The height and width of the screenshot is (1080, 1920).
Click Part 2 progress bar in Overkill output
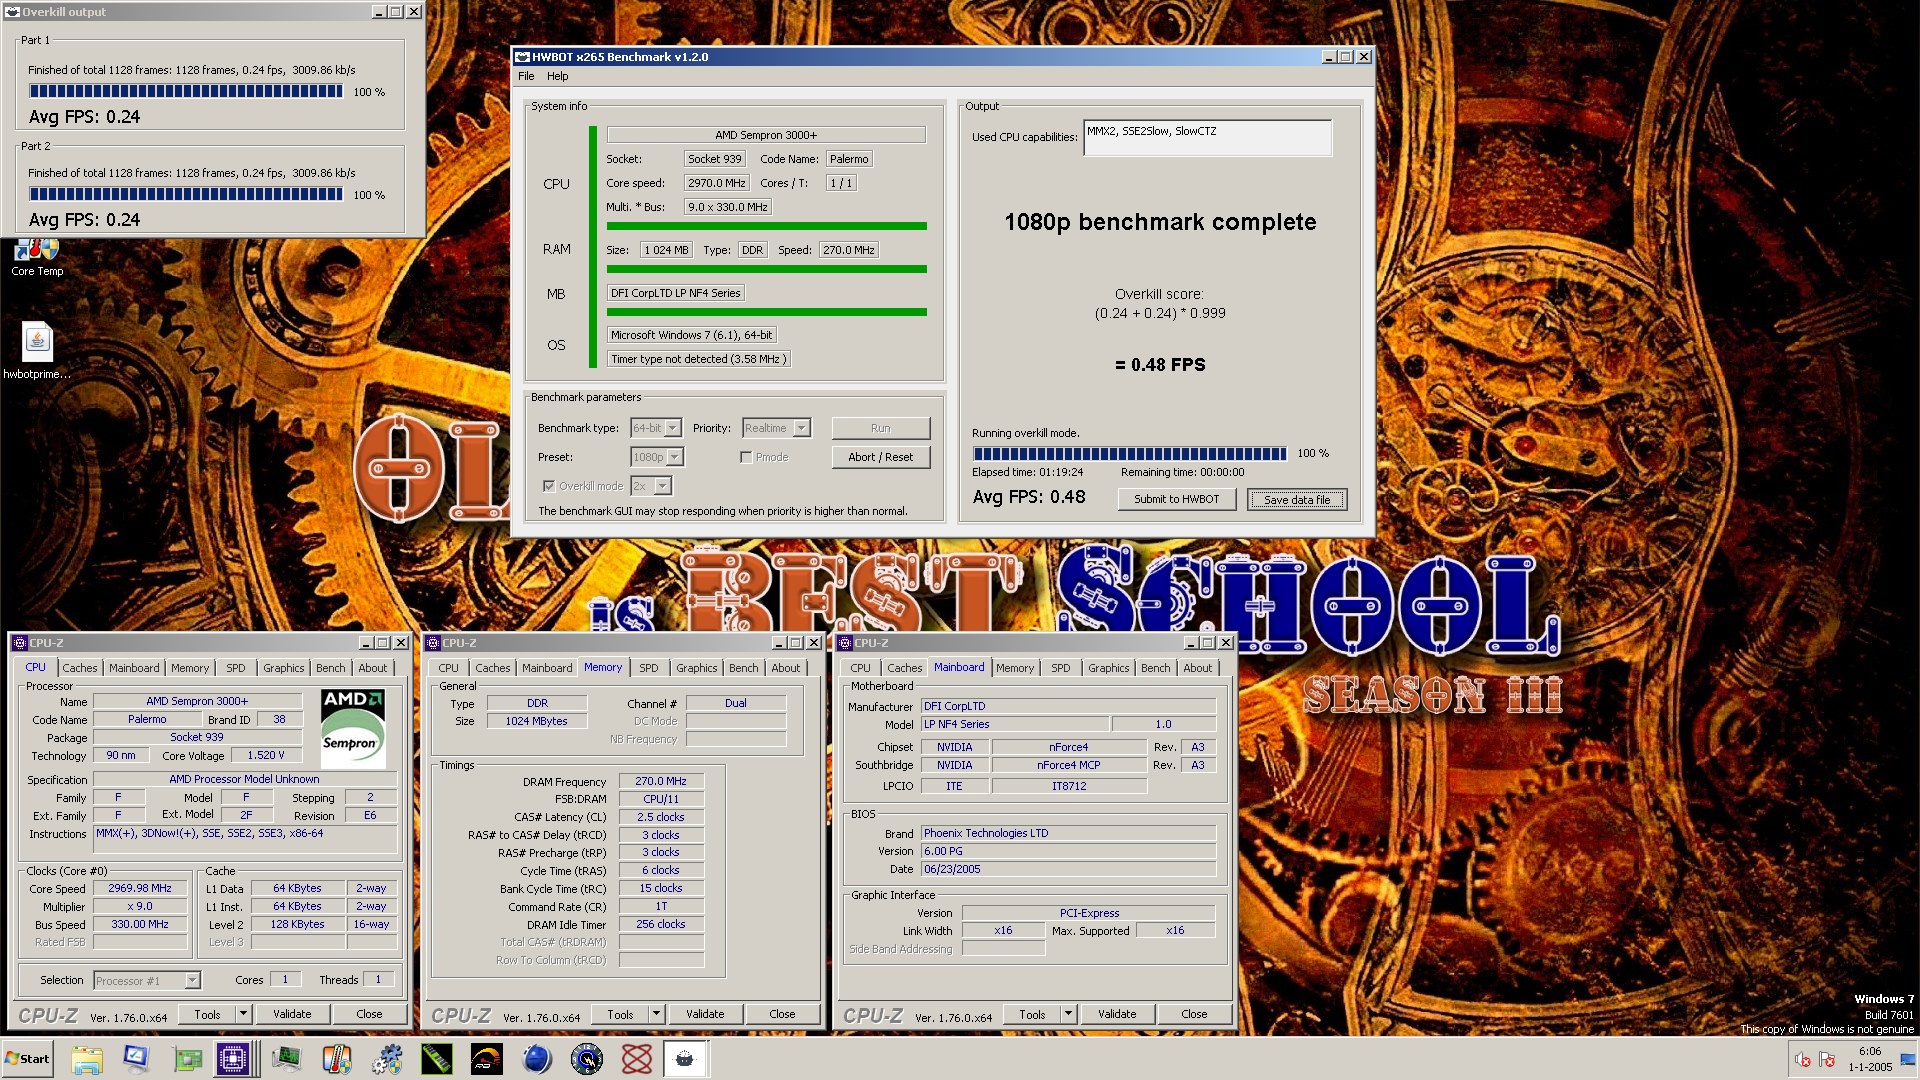pos(186,194)
